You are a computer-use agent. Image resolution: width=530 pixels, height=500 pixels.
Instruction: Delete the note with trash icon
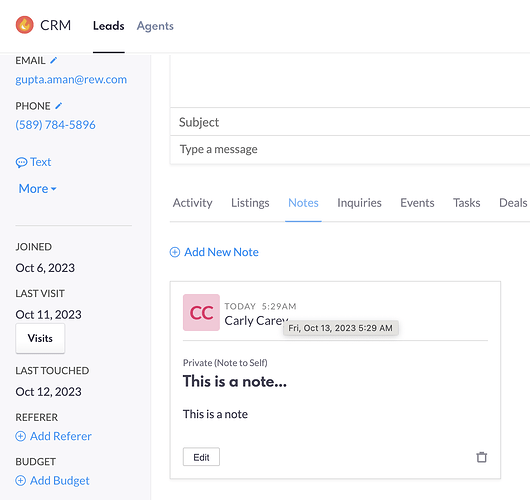click(481, 457)
